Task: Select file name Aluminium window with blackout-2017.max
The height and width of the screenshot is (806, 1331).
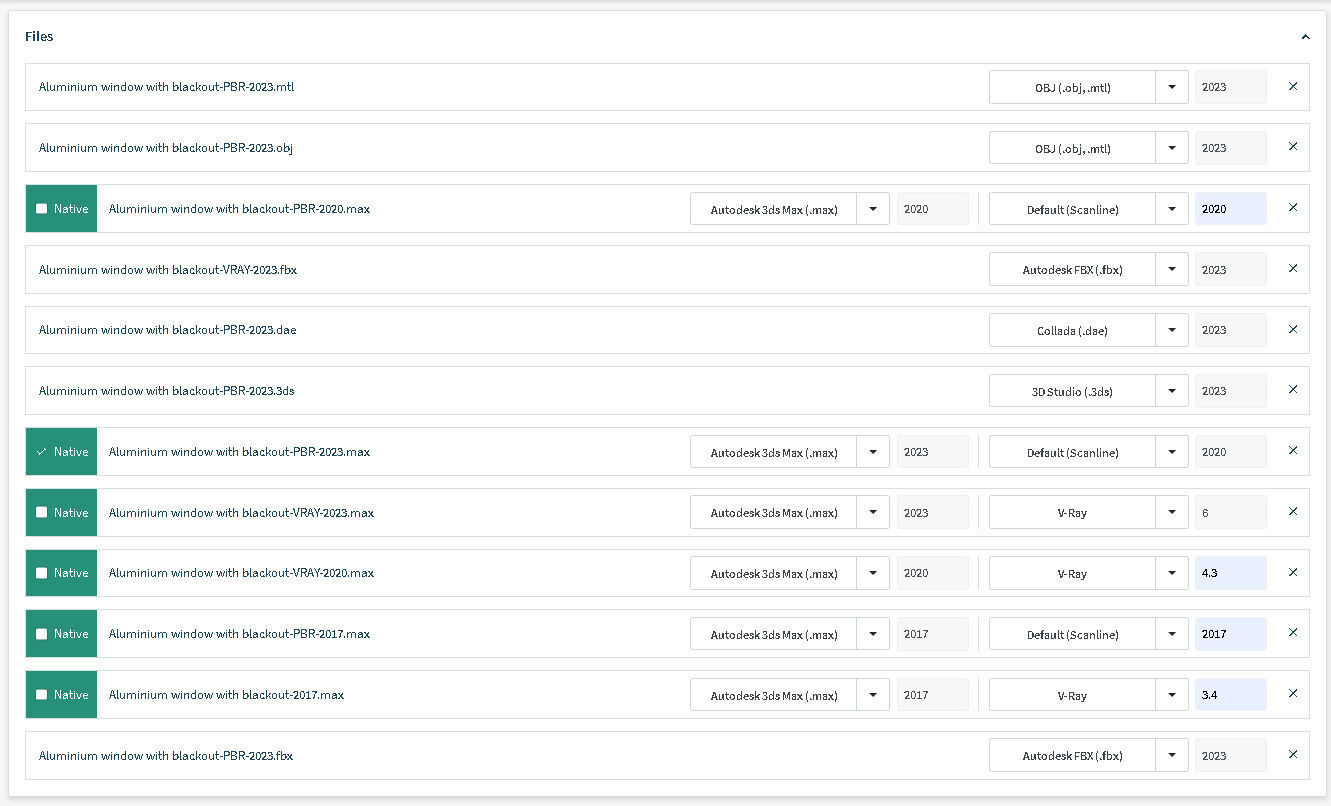Action: (x=226, y=695)
